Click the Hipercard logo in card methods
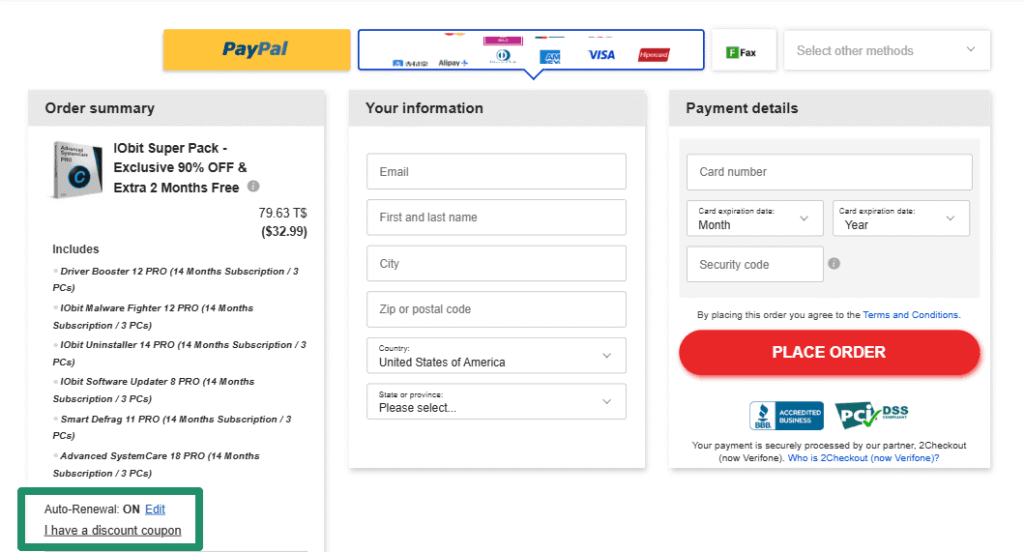This screenshot has height=552, width=1024. 654,55
